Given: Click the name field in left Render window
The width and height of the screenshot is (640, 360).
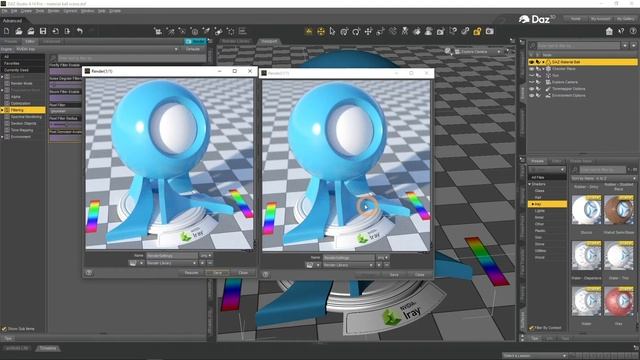Looking at the screenshot, I should pos(172,256).
